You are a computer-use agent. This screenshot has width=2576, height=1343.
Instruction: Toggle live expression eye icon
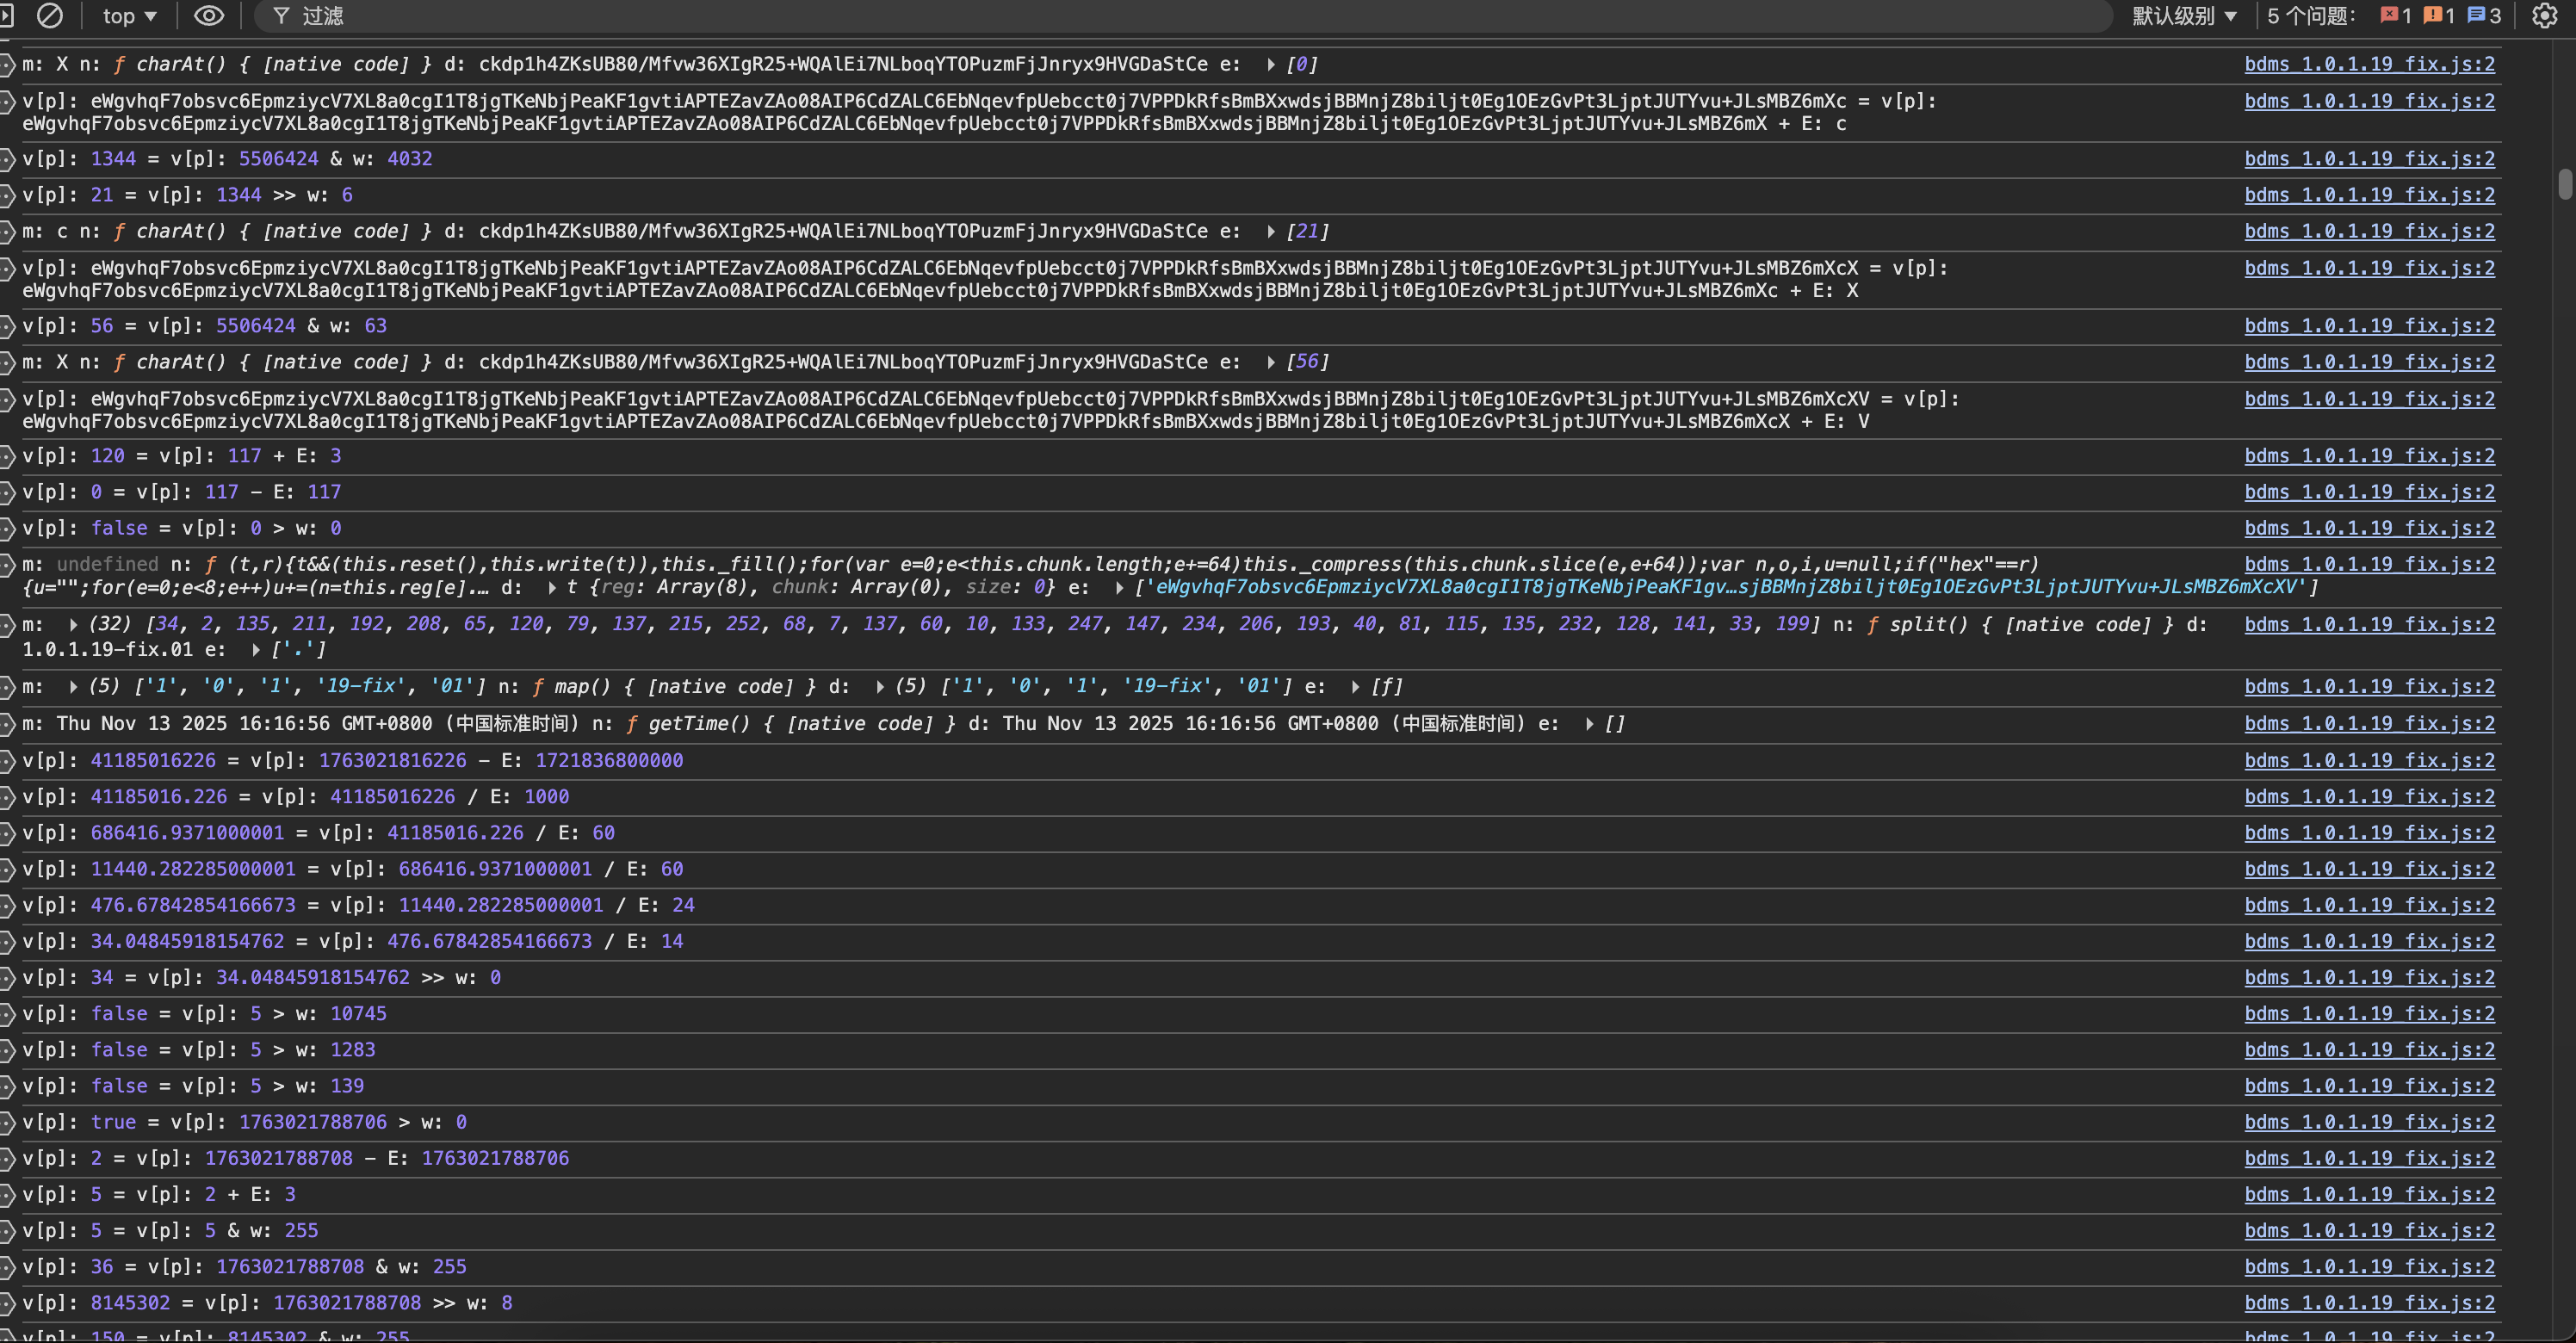208,16
